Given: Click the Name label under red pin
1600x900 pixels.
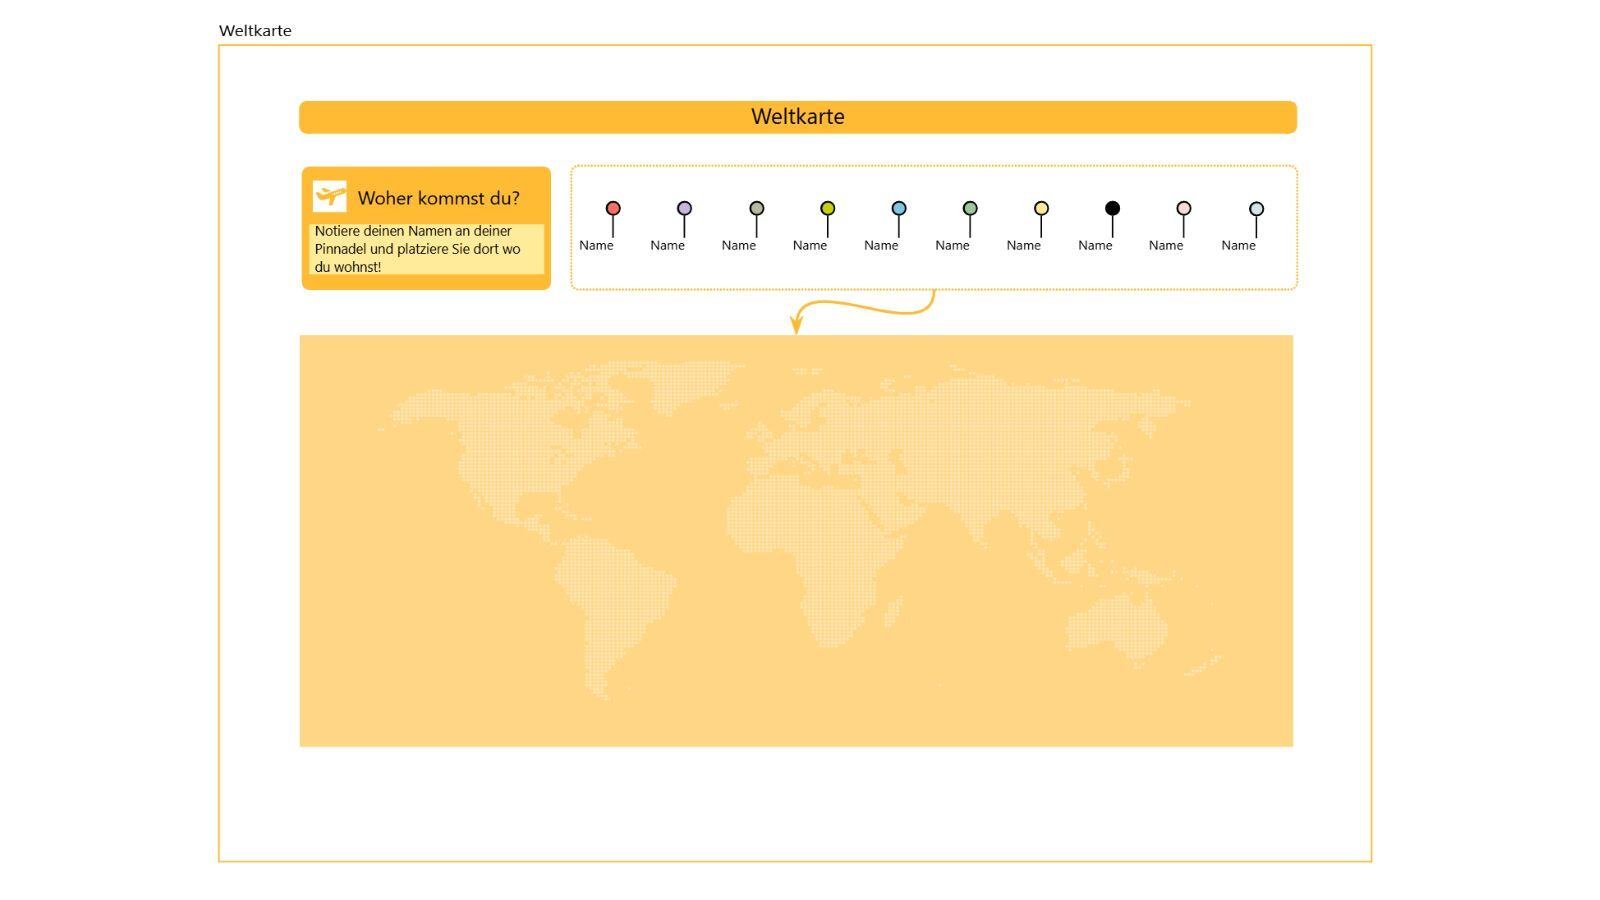Looking at the screenshot, I should [596, 246].
